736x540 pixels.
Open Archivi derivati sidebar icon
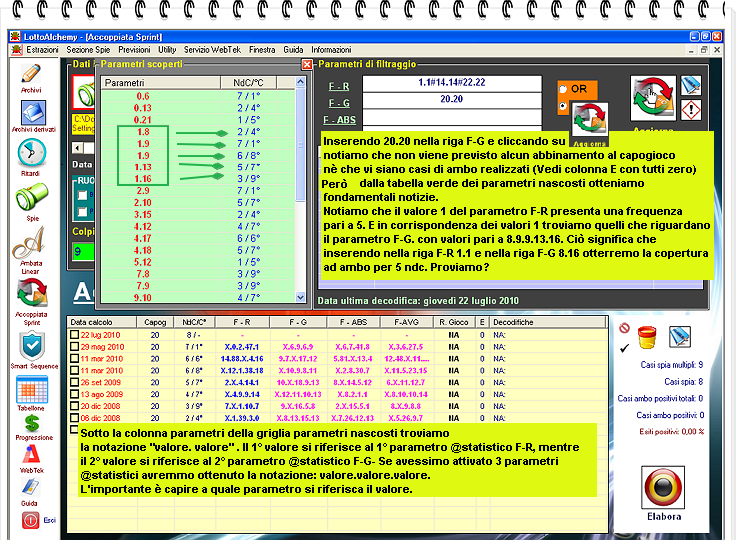coord(33,113)
